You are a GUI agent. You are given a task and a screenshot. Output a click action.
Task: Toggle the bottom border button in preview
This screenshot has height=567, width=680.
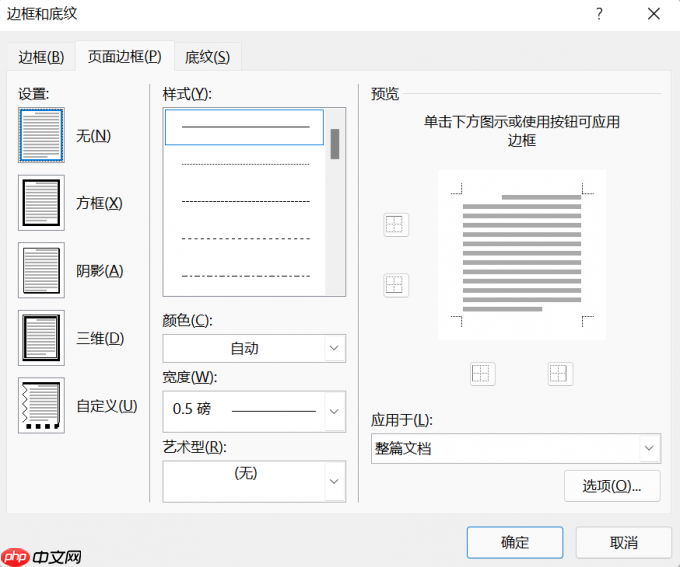(396, 285)
